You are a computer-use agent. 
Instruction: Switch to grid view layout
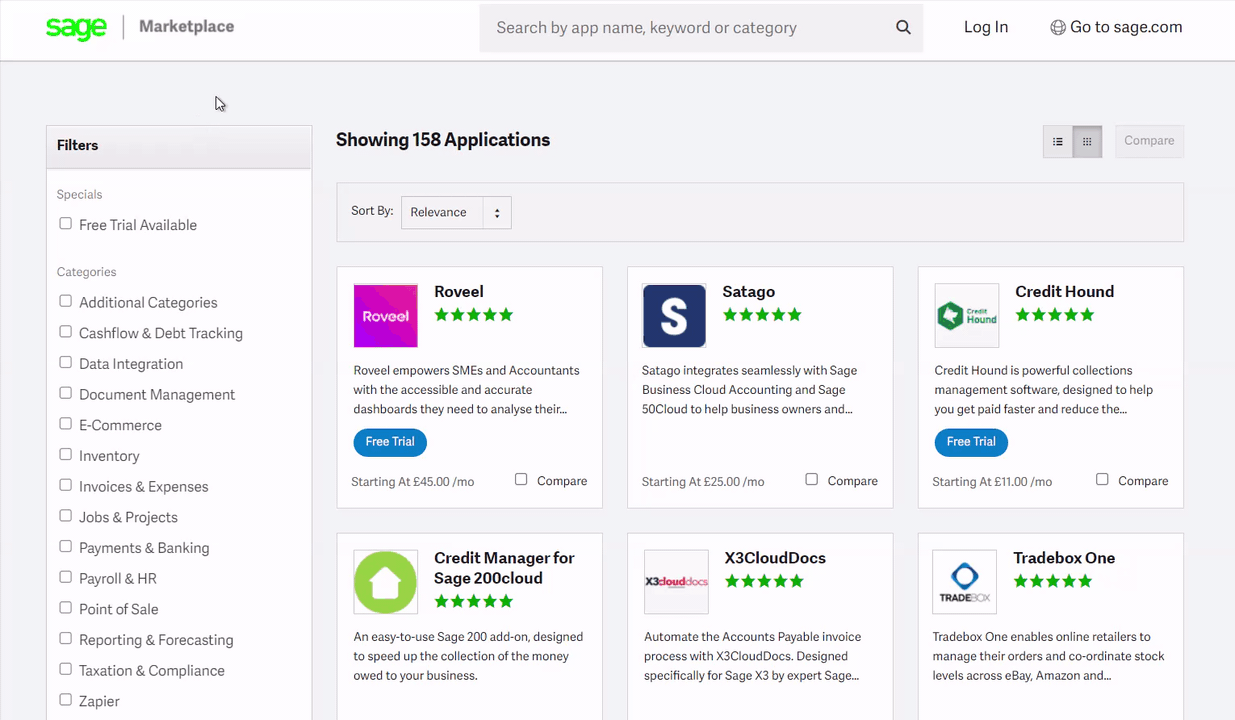(1087, 142)
